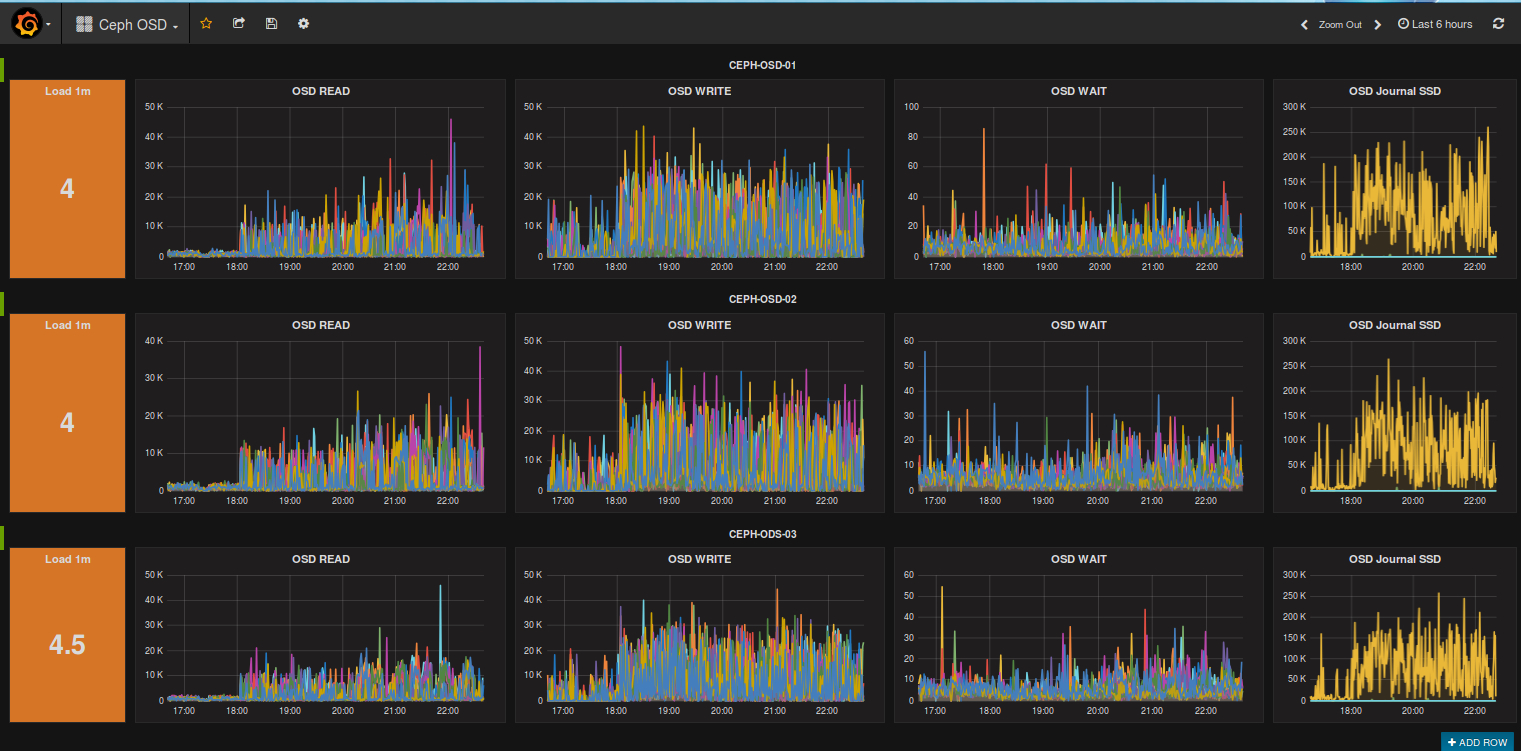This screenshot has height=751, width=1521.
Task: Click inside CEPH-ODS-03 OSD Journal SSD graph
Action: [x=1403, y=637]
